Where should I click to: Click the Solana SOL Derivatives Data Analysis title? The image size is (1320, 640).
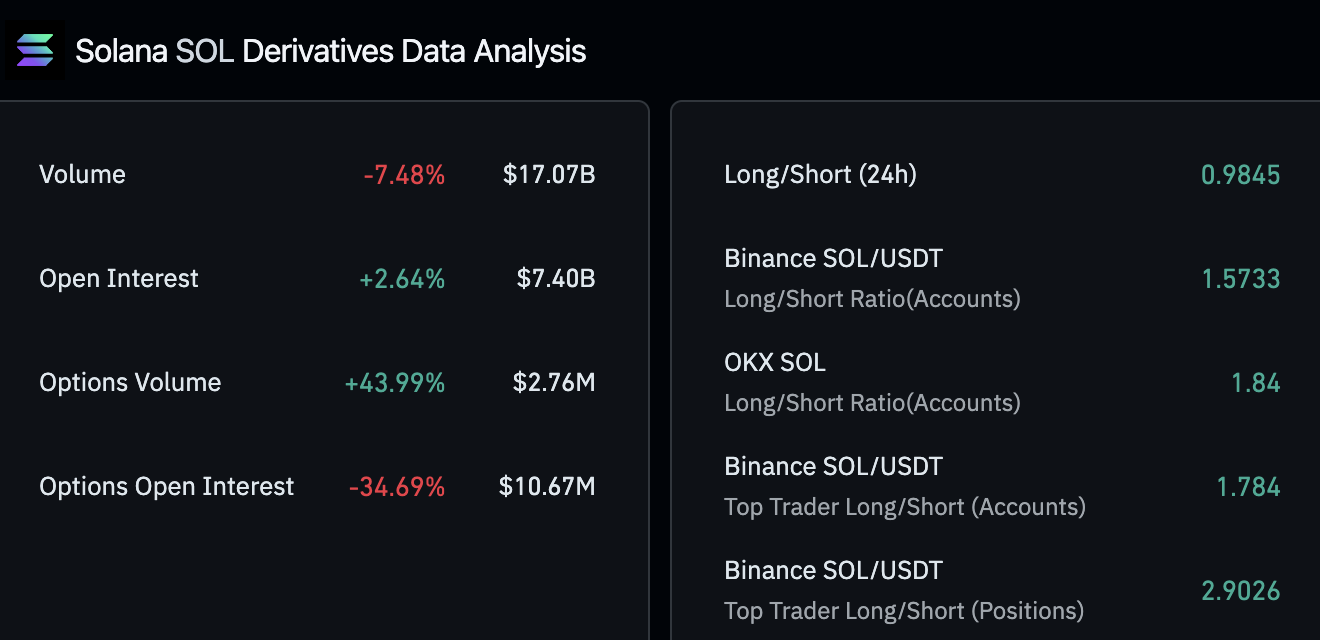(x=331, y=51)
